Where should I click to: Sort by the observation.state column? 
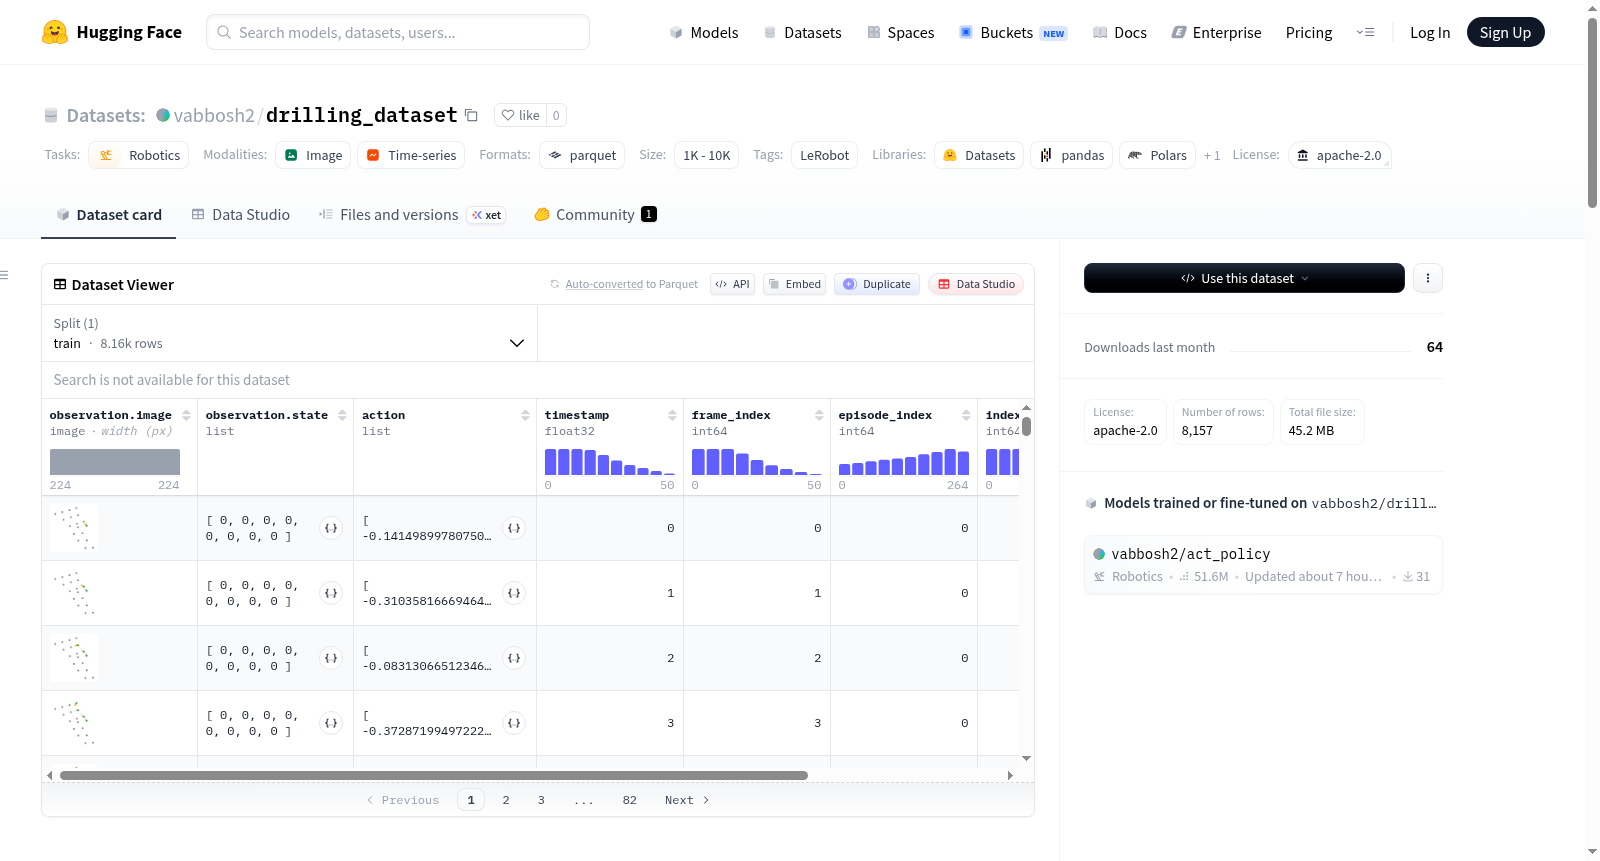coord(342,415)
